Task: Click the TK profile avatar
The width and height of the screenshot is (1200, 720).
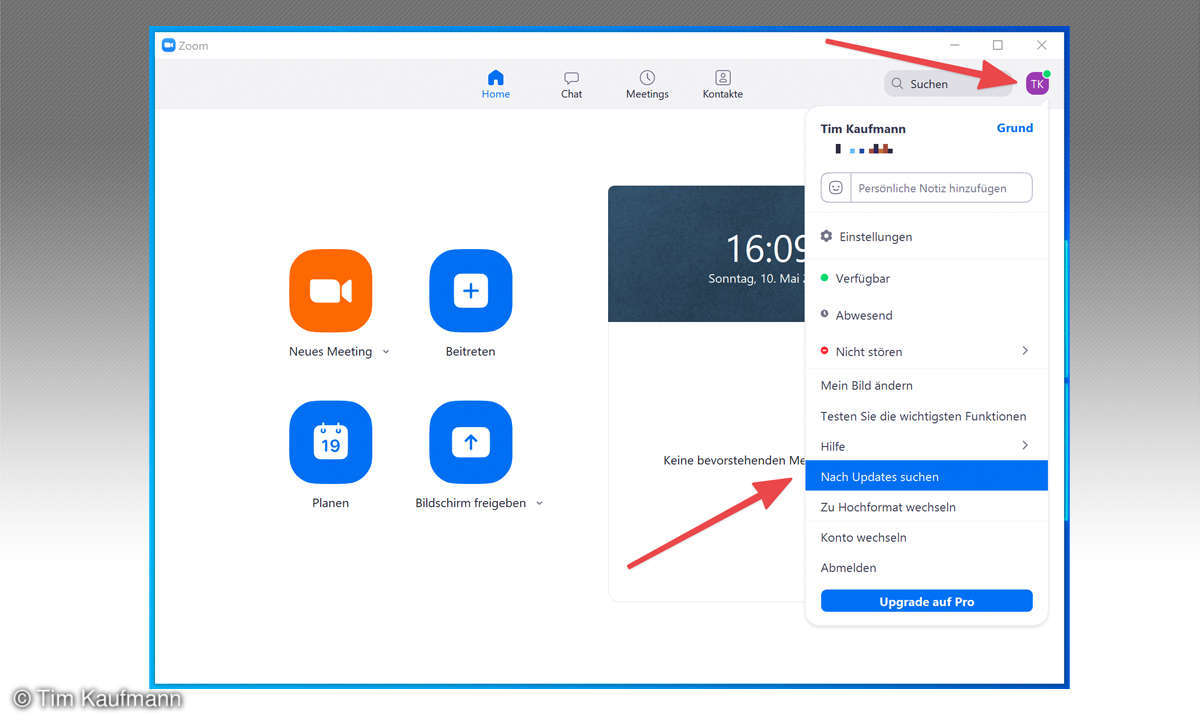Action: (1037, 84)
